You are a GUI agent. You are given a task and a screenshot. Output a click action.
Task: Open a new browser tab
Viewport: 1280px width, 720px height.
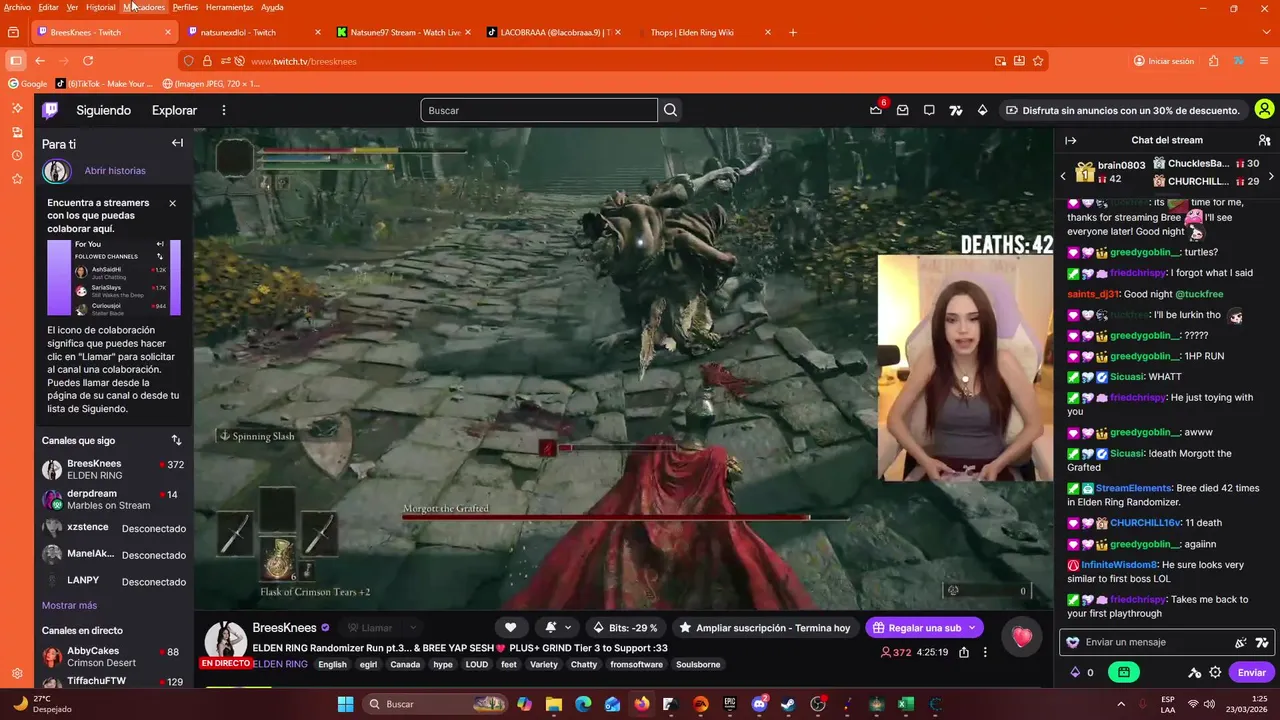click(793, 32)
